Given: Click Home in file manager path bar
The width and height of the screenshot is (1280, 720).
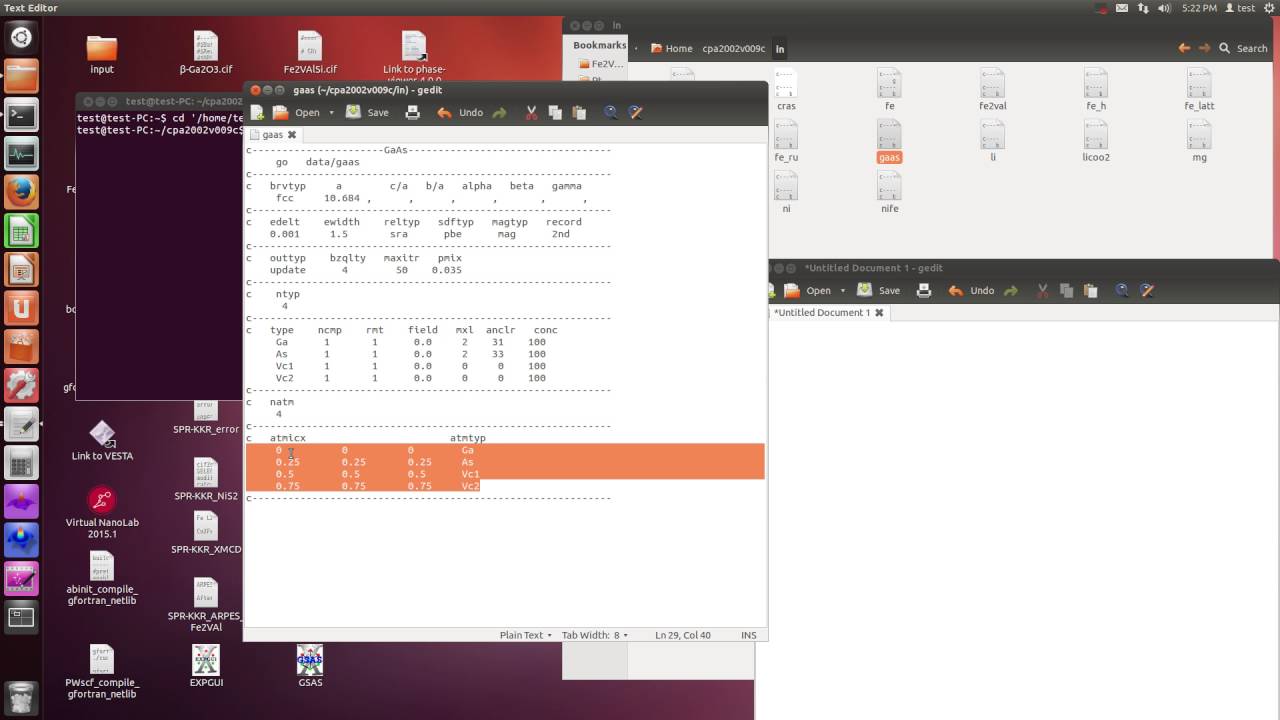Looking at the screenshot, I should [x=671, y=48].
